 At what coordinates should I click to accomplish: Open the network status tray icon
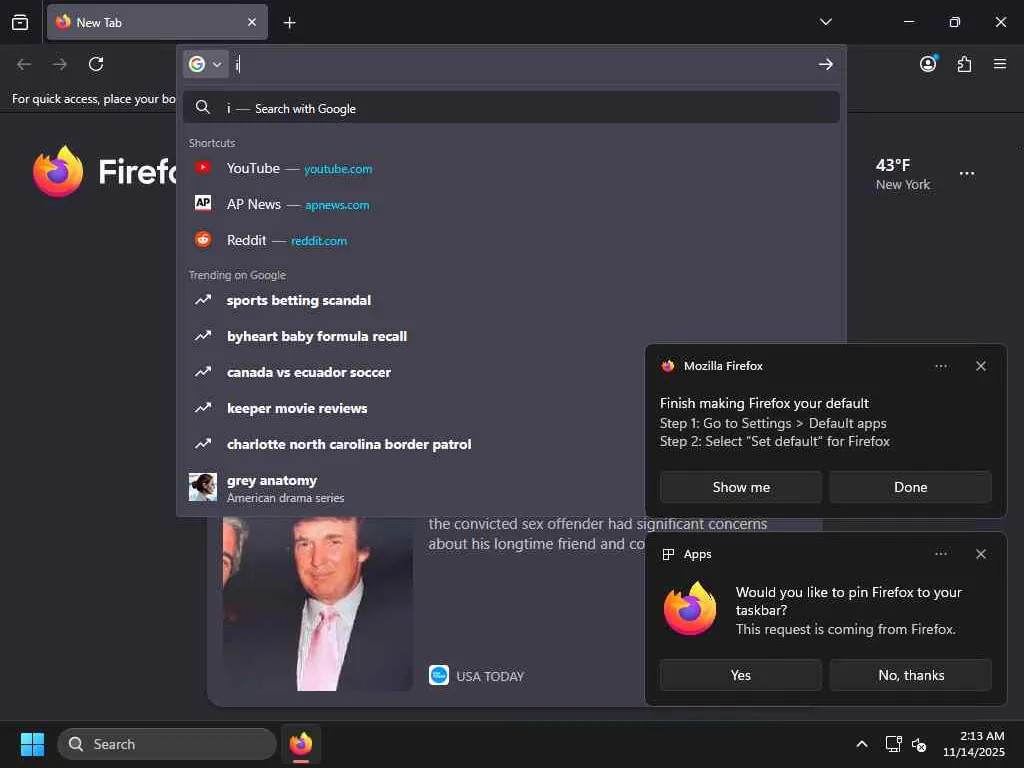click(x=893, y=744)
